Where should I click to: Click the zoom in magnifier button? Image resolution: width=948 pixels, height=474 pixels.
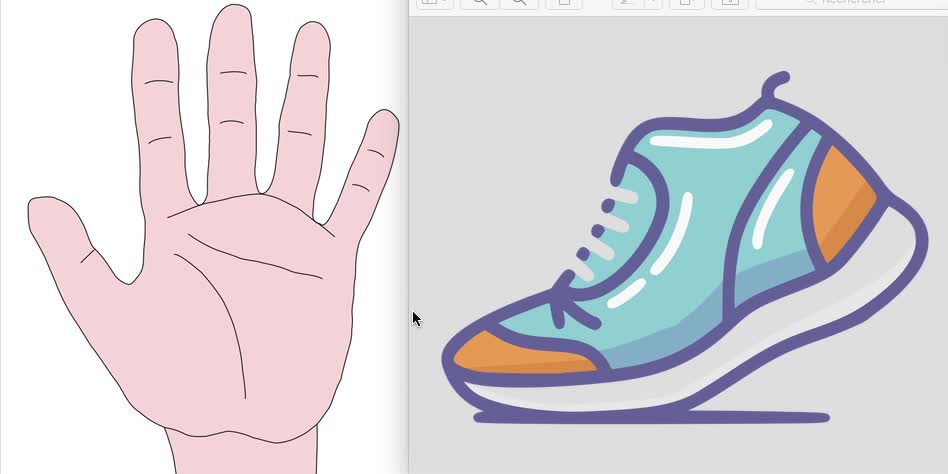[518, 3]
